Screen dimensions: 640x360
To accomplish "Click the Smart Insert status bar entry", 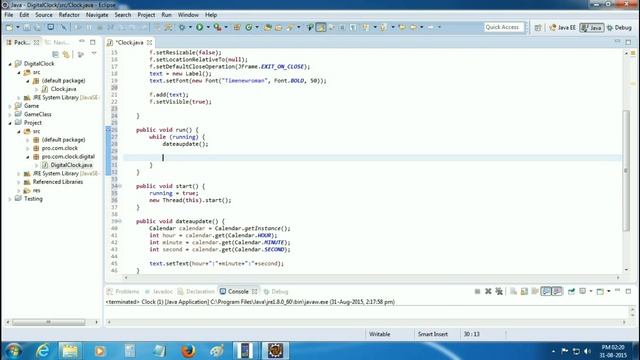I will click(433, 334).
